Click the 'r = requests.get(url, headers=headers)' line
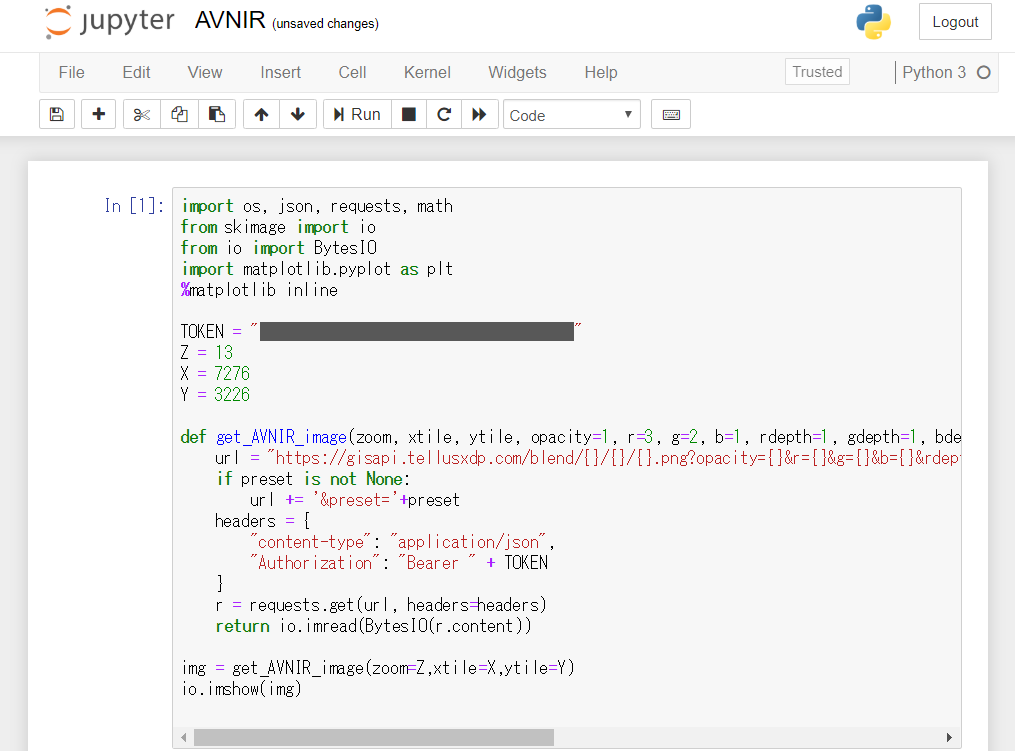The height and width of the screenshot is (751, 1015). 381,605
